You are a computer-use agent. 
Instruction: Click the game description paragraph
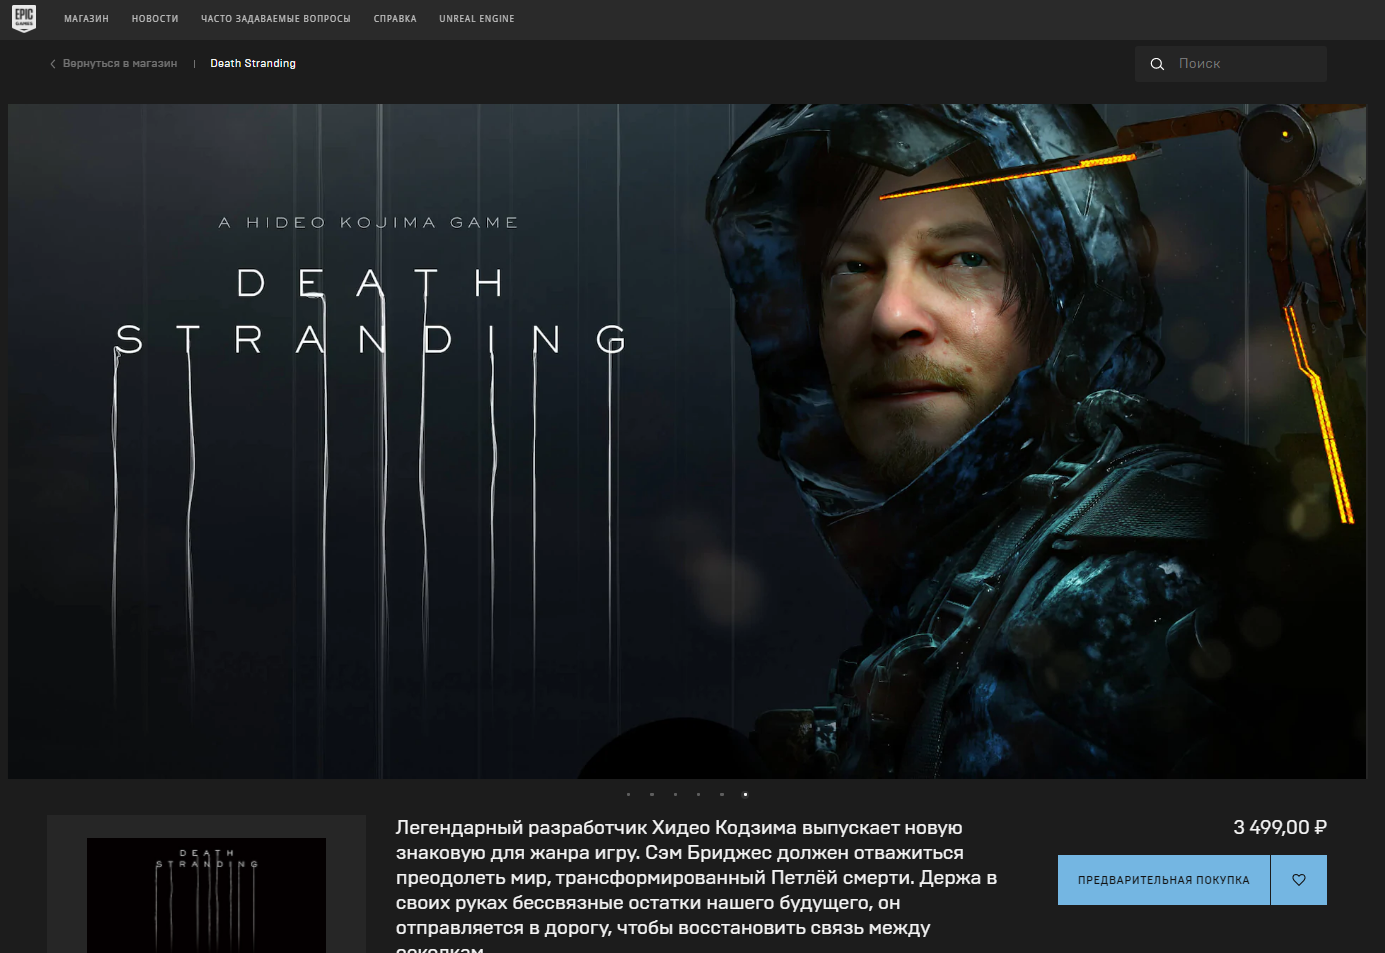(696, 884)
